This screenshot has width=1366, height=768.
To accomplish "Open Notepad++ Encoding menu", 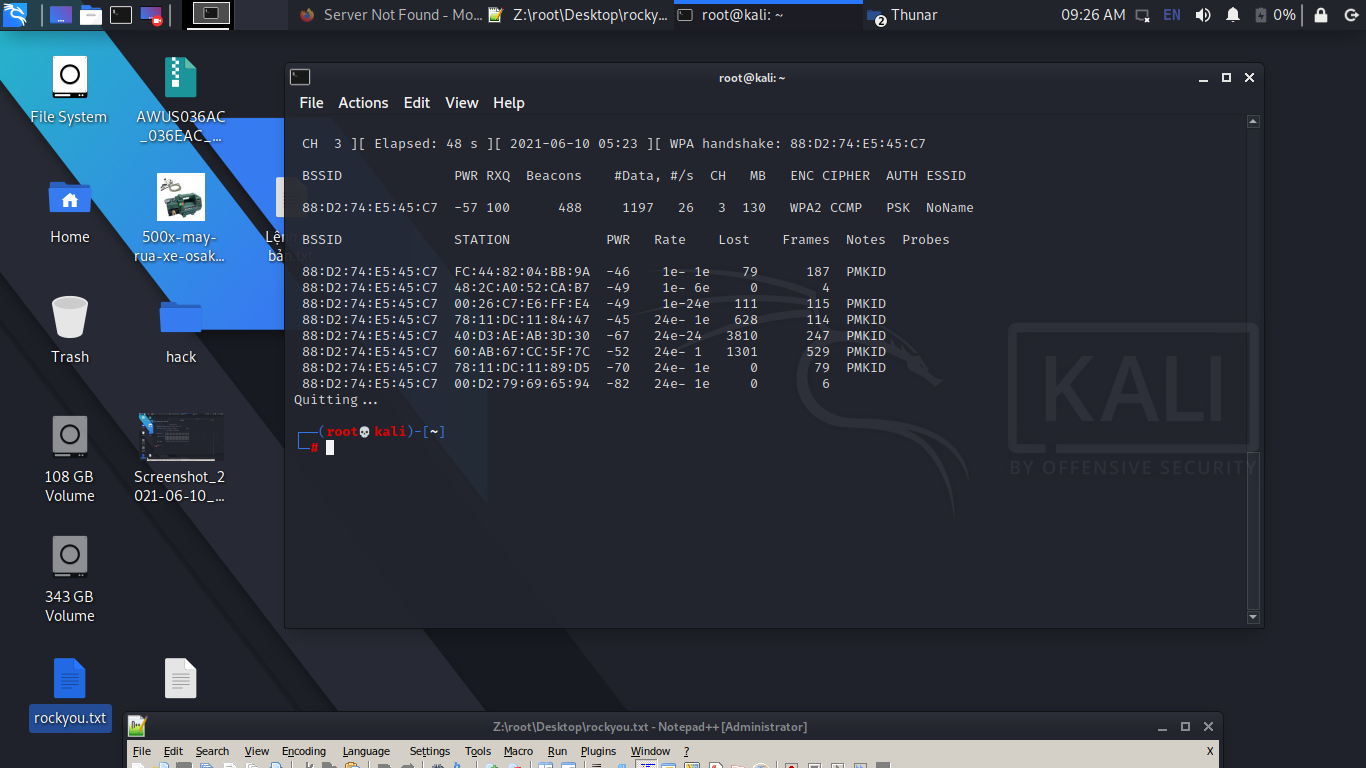I will coord(304,751).
